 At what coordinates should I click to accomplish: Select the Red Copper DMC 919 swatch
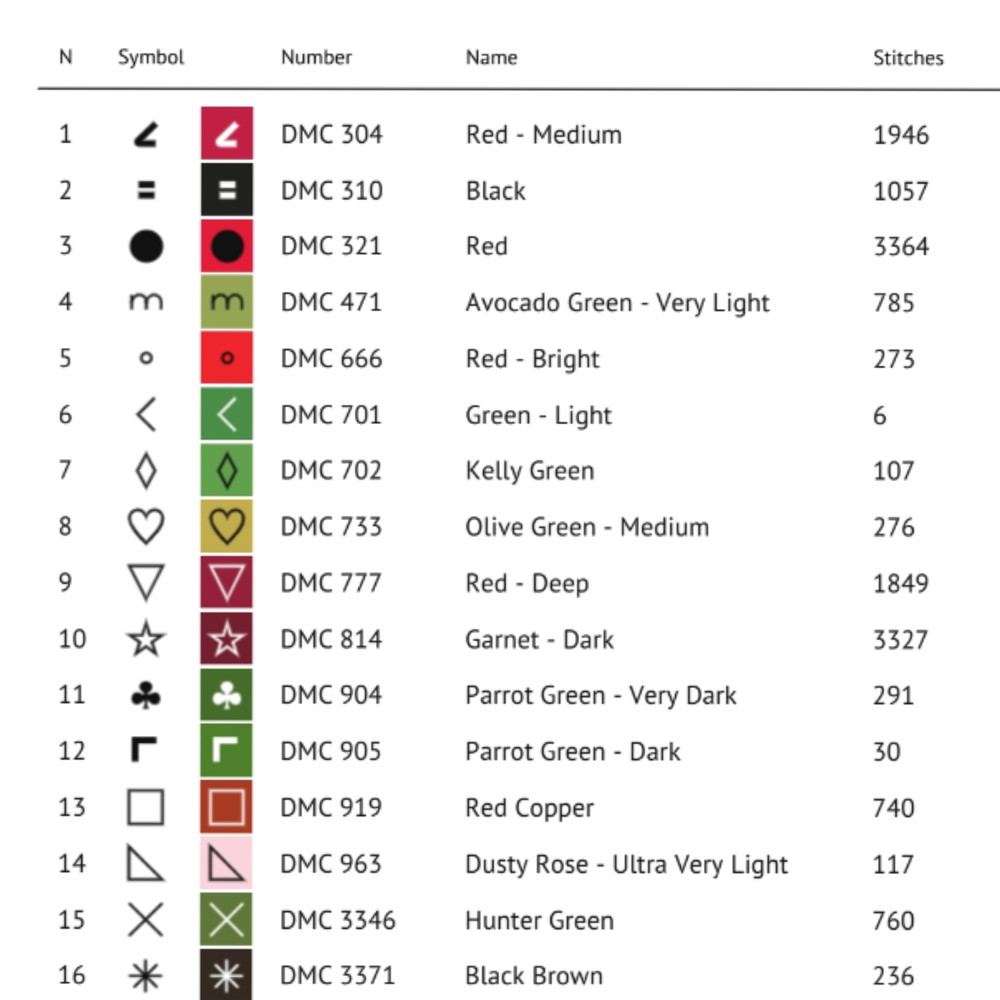(x=227, y=808)
